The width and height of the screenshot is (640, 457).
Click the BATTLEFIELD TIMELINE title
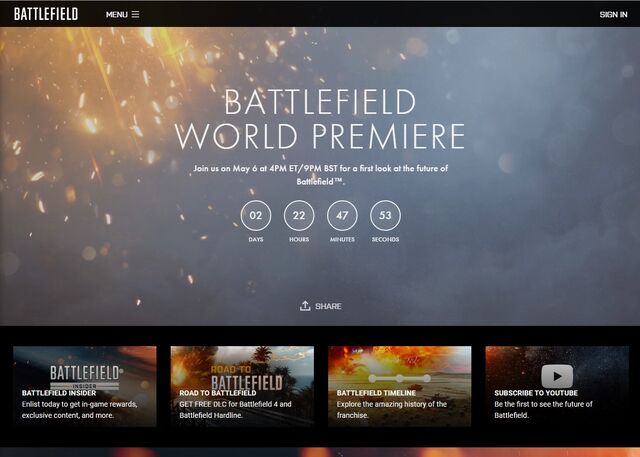[376, 393]
